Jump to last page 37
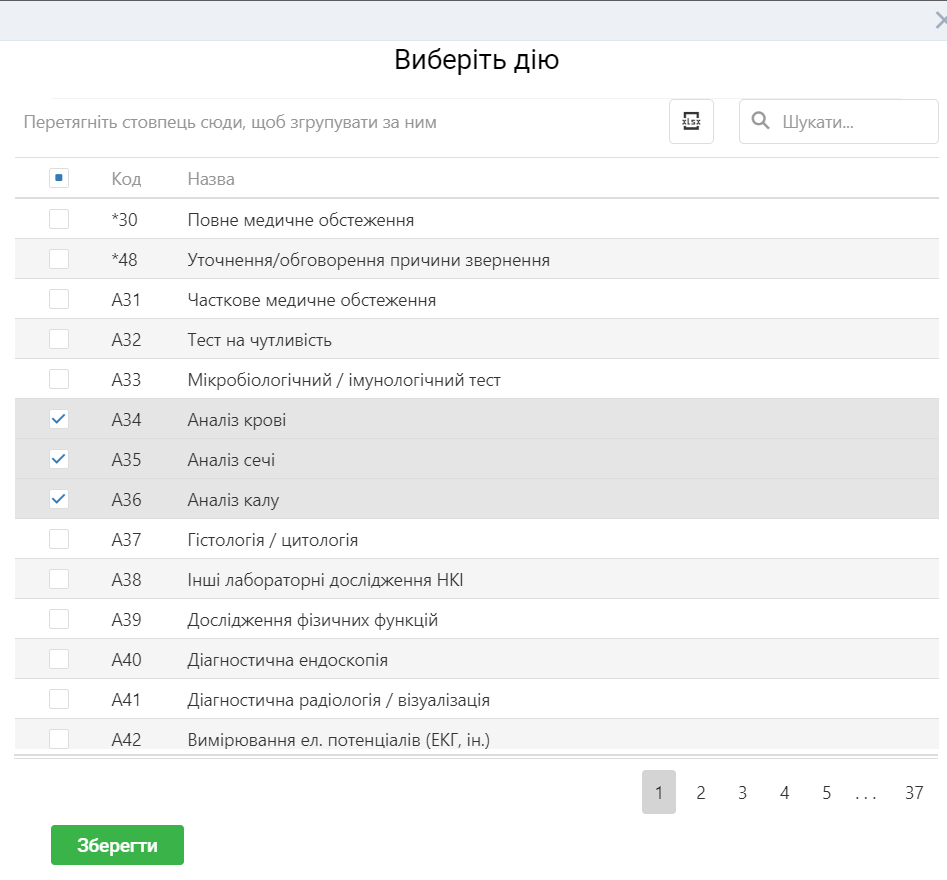 pyautogui.click(x=914, y=792)
